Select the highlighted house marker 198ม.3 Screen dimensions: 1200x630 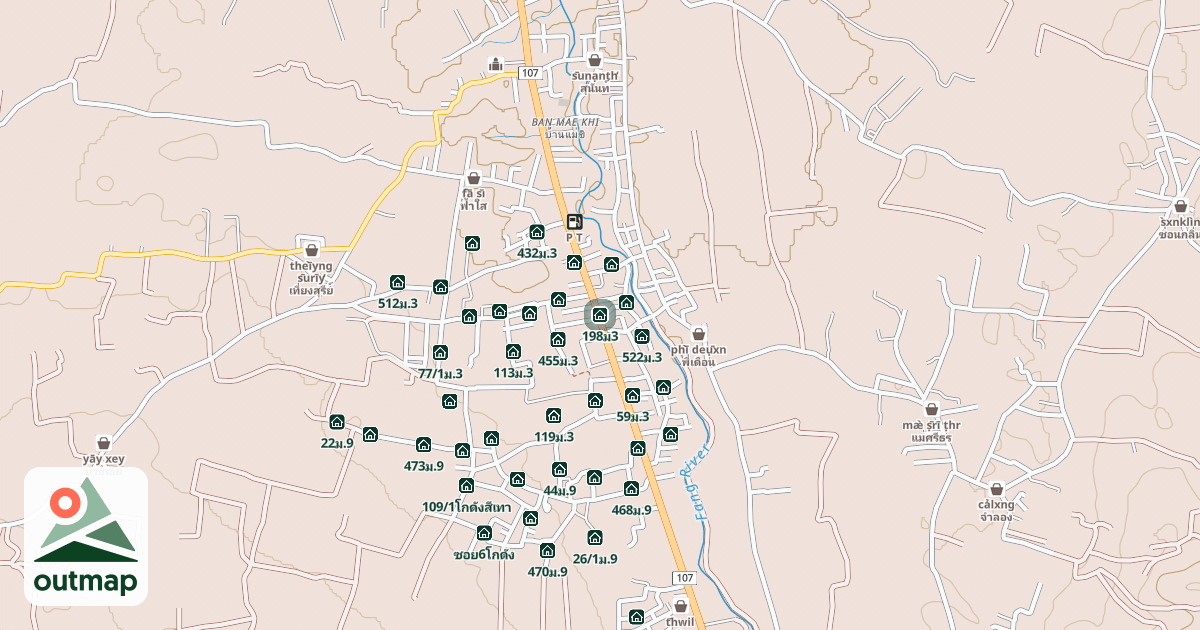point(600,316)
